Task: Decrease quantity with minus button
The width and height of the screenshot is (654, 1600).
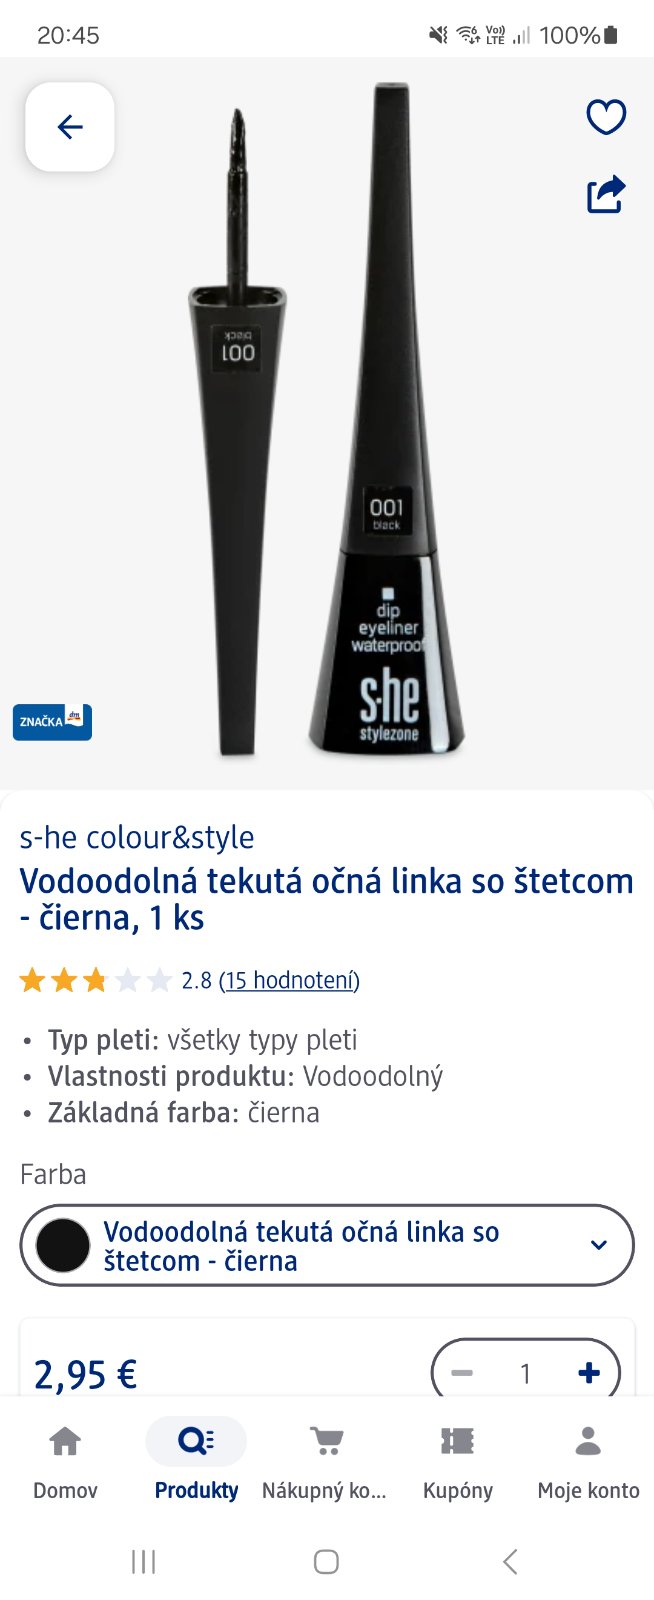Action: 462,1373
